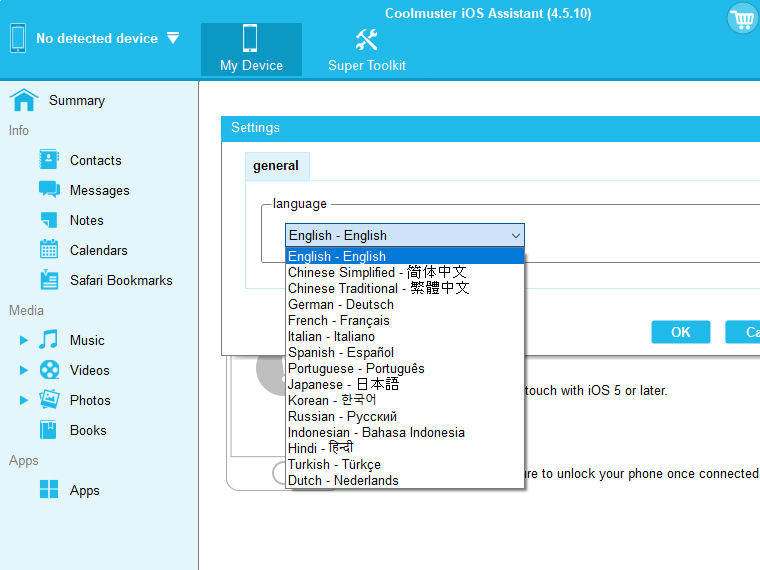The height and width of the screenshot is (570, 760).
Task: Expand the Photos tree node
Action: (x=23, y=400)
